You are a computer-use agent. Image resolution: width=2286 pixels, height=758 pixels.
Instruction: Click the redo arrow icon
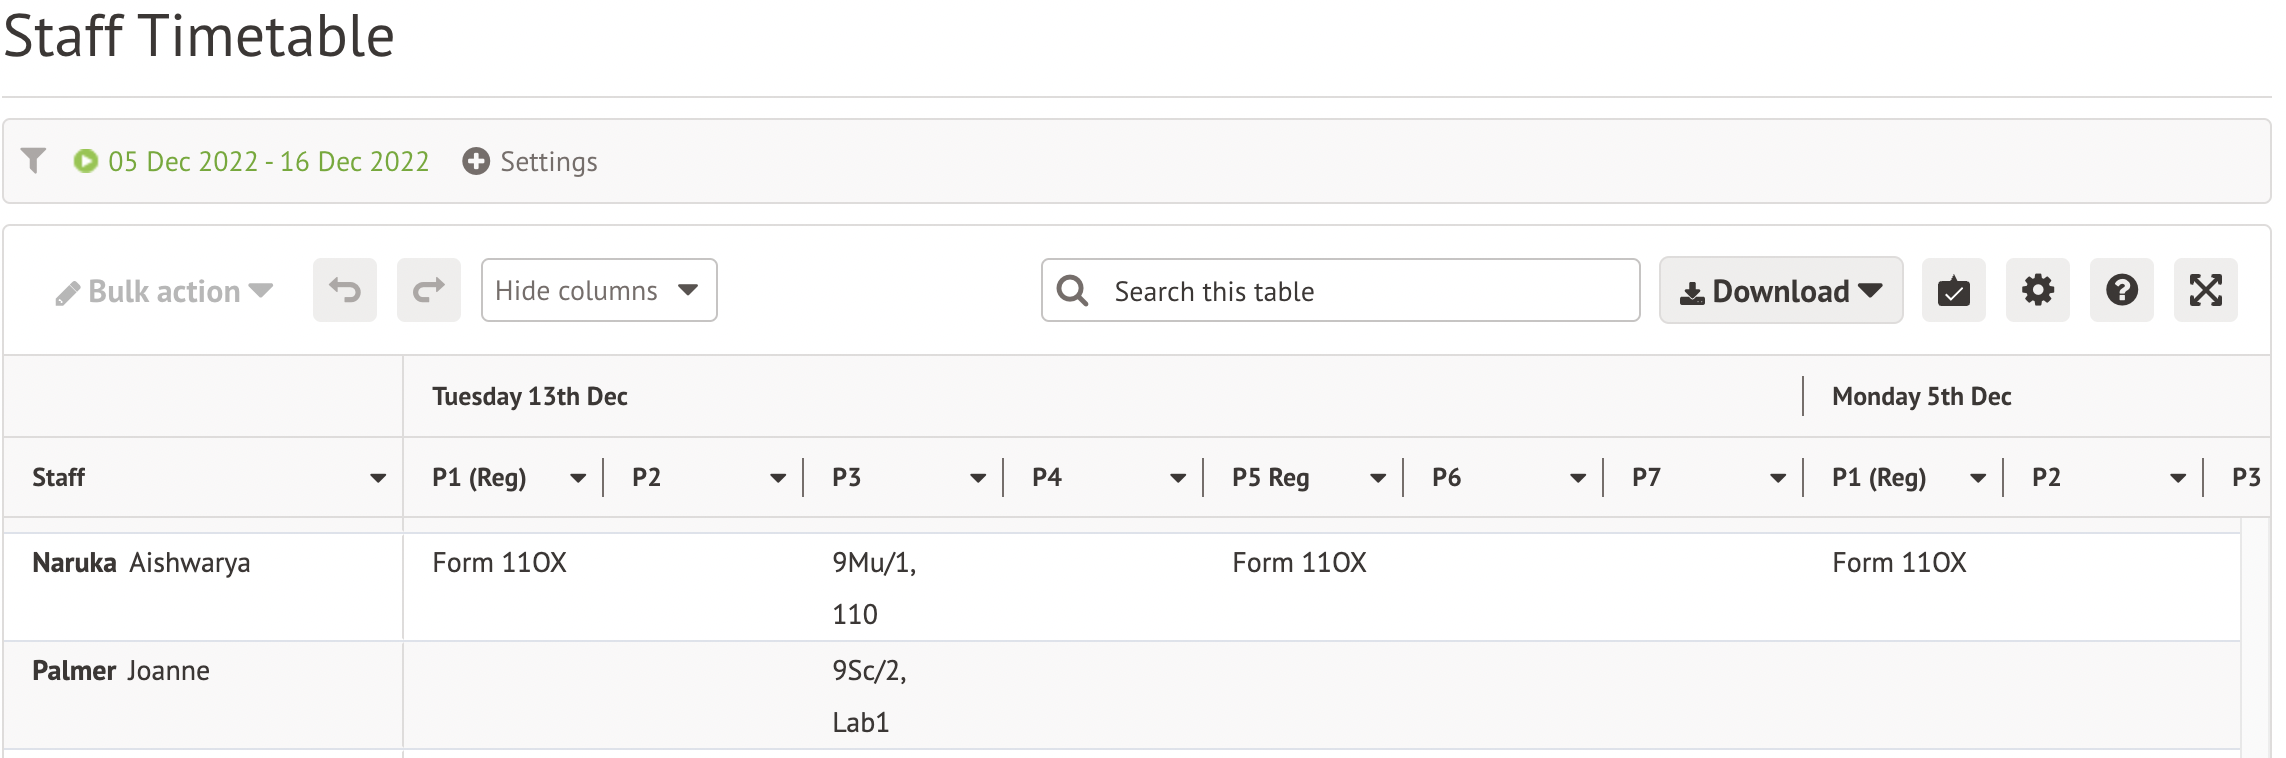tap(429, 291)
